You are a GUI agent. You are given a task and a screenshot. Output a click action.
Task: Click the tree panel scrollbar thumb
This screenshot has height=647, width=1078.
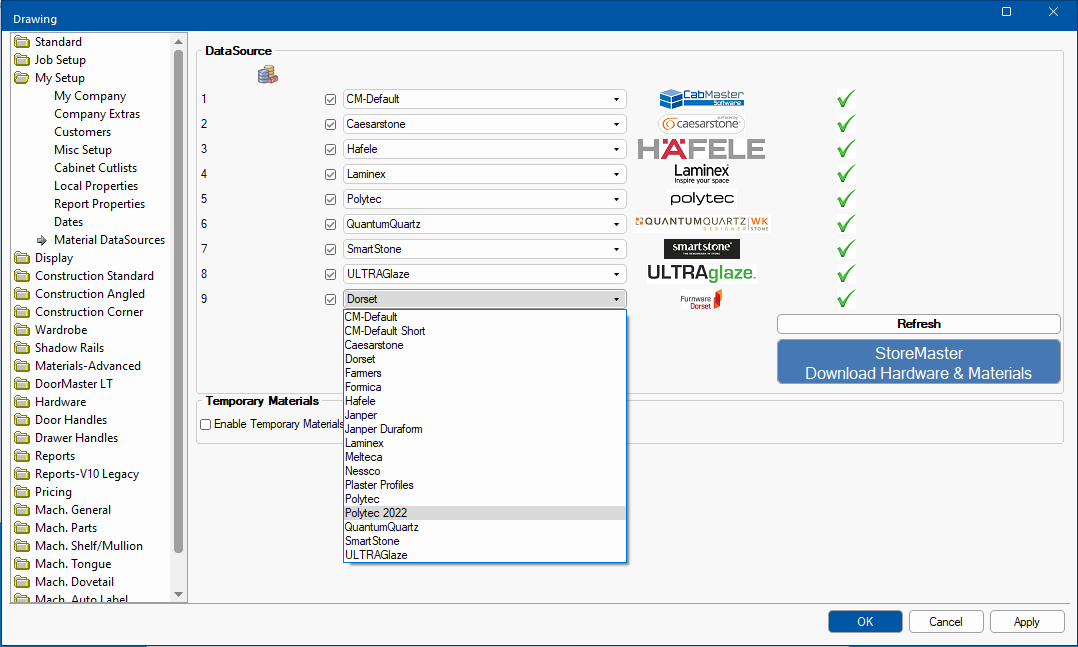(x=179, y=300)
